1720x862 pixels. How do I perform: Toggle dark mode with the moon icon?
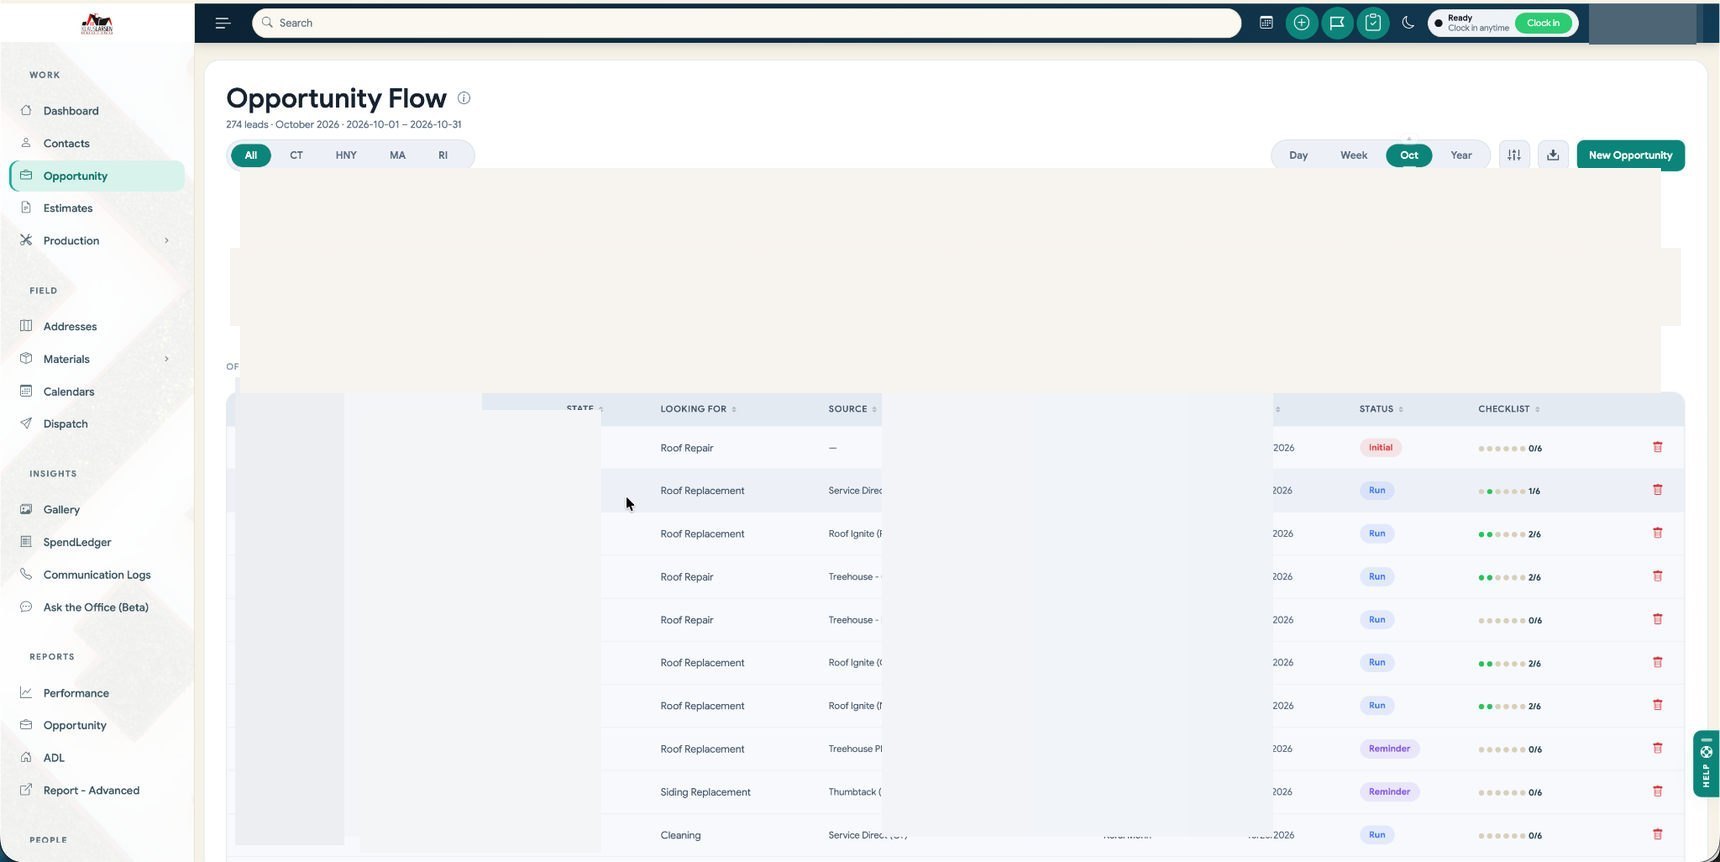pos(1408,23)
